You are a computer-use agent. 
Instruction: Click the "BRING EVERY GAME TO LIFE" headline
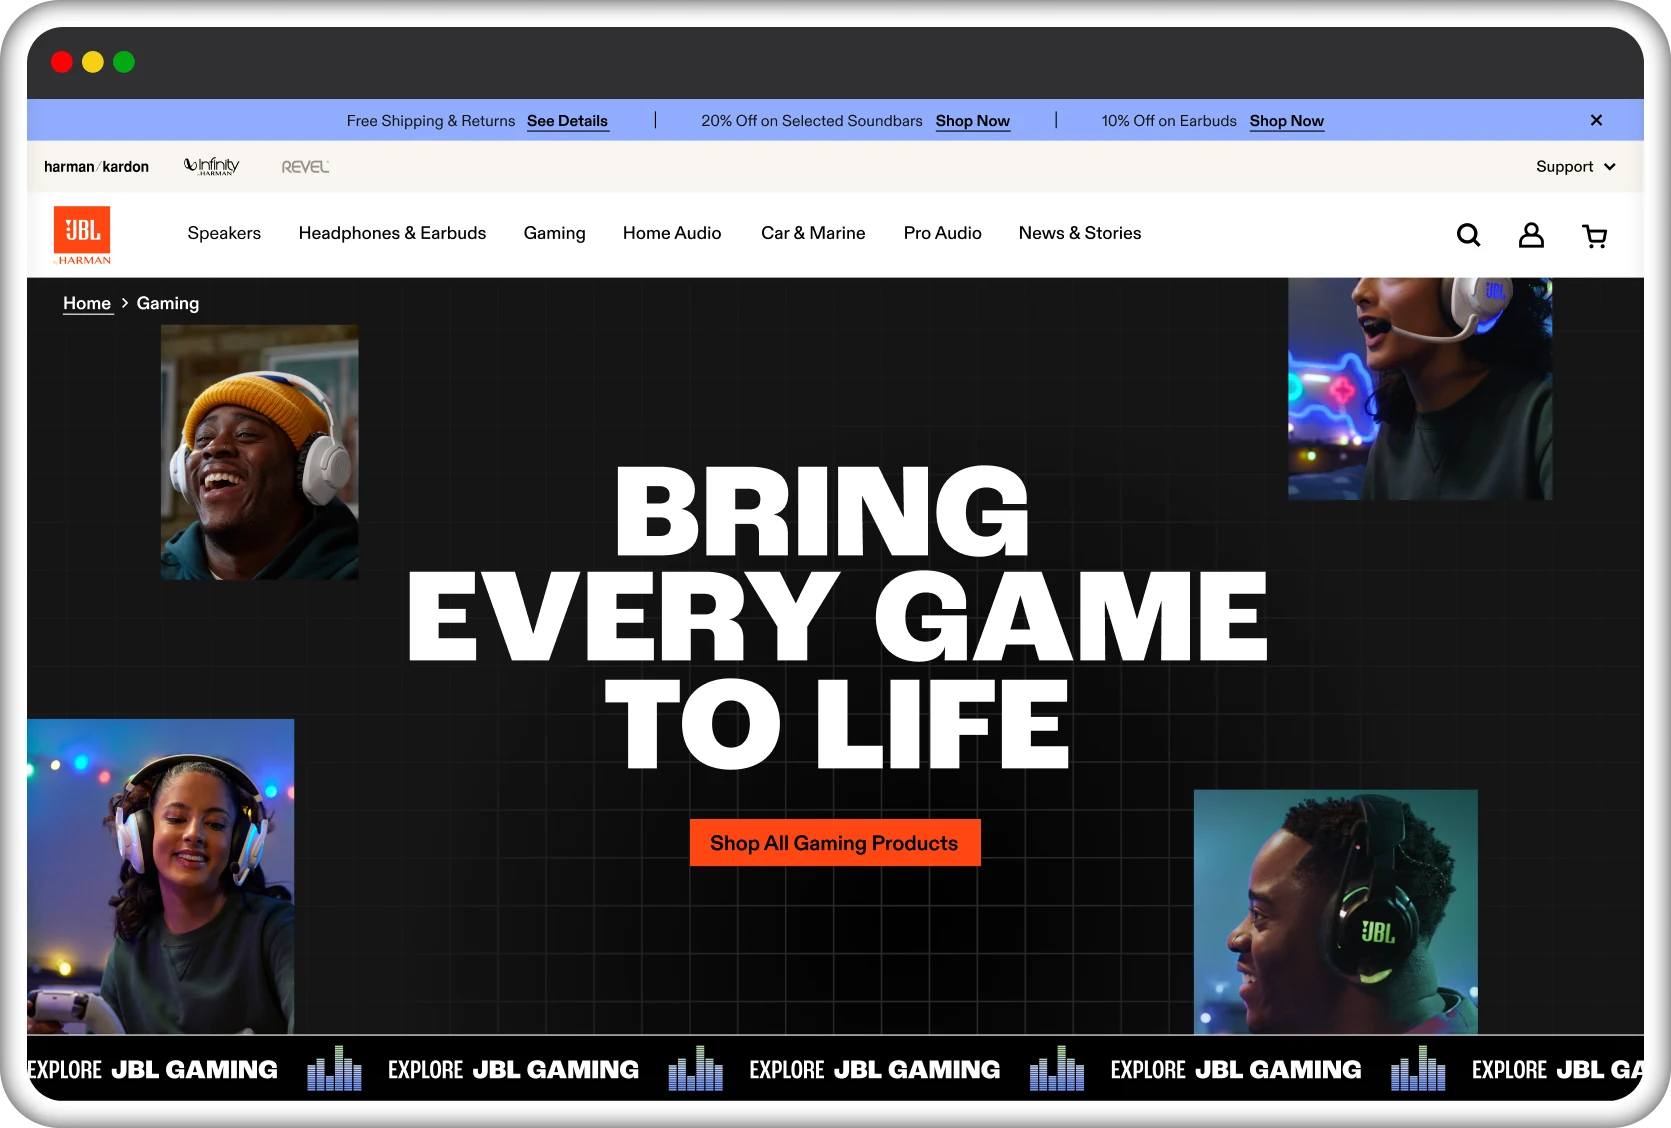click(x=838, y=617)
